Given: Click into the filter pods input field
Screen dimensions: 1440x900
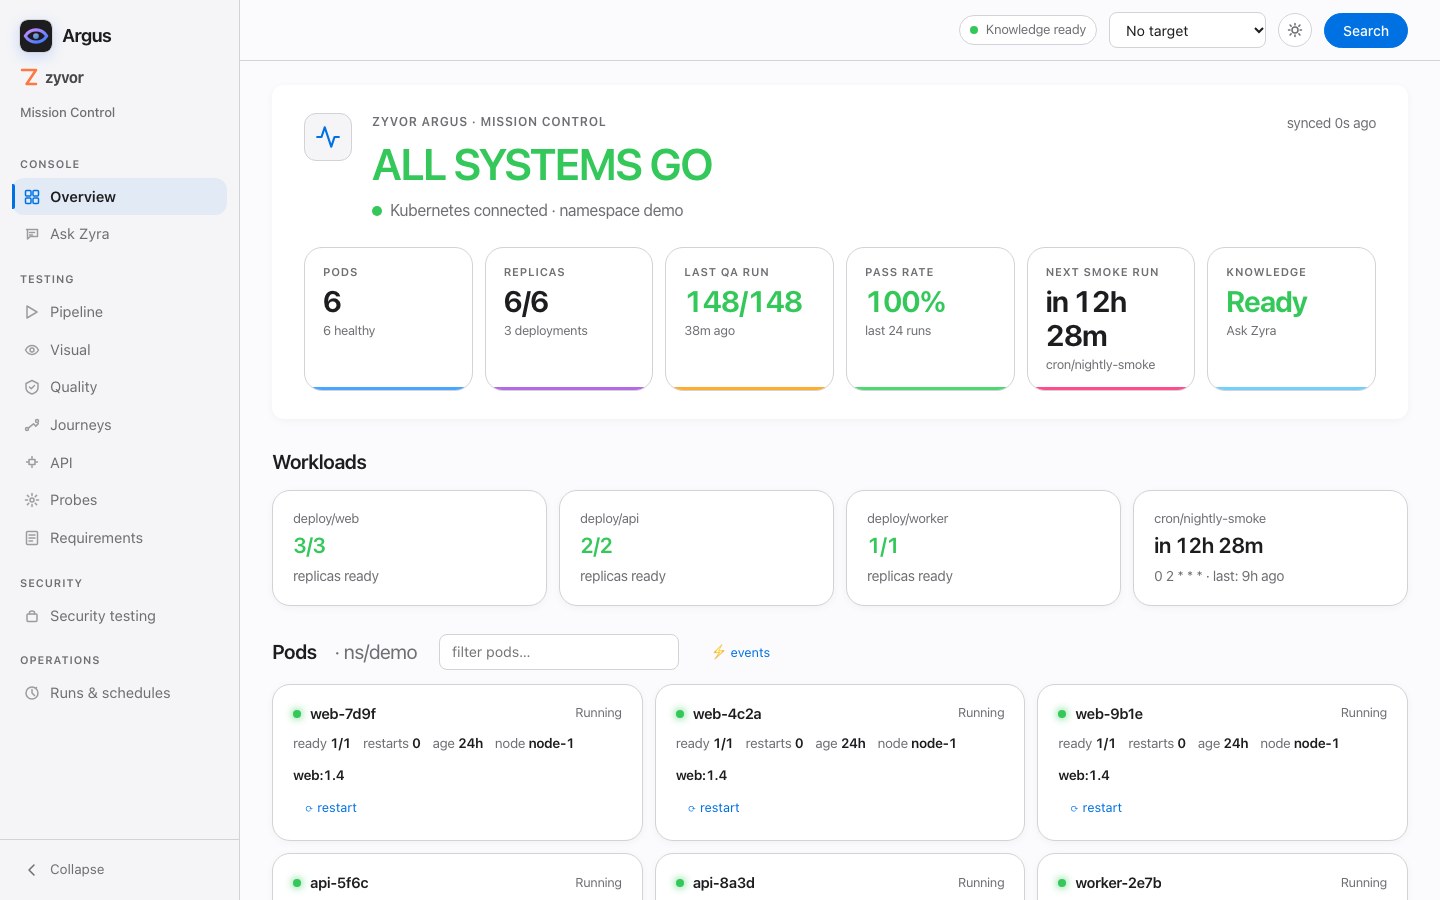Looking at the screenshot, I should click(x=559, y=652).
